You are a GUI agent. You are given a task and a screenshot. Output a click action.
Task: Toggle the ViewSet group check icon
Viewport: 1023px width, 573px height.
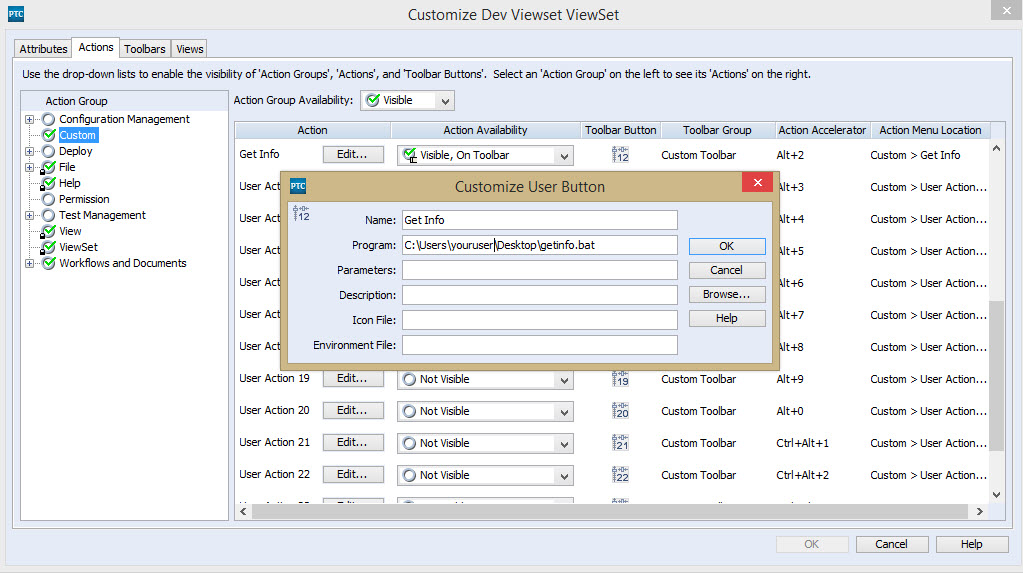tap(48, 247)
